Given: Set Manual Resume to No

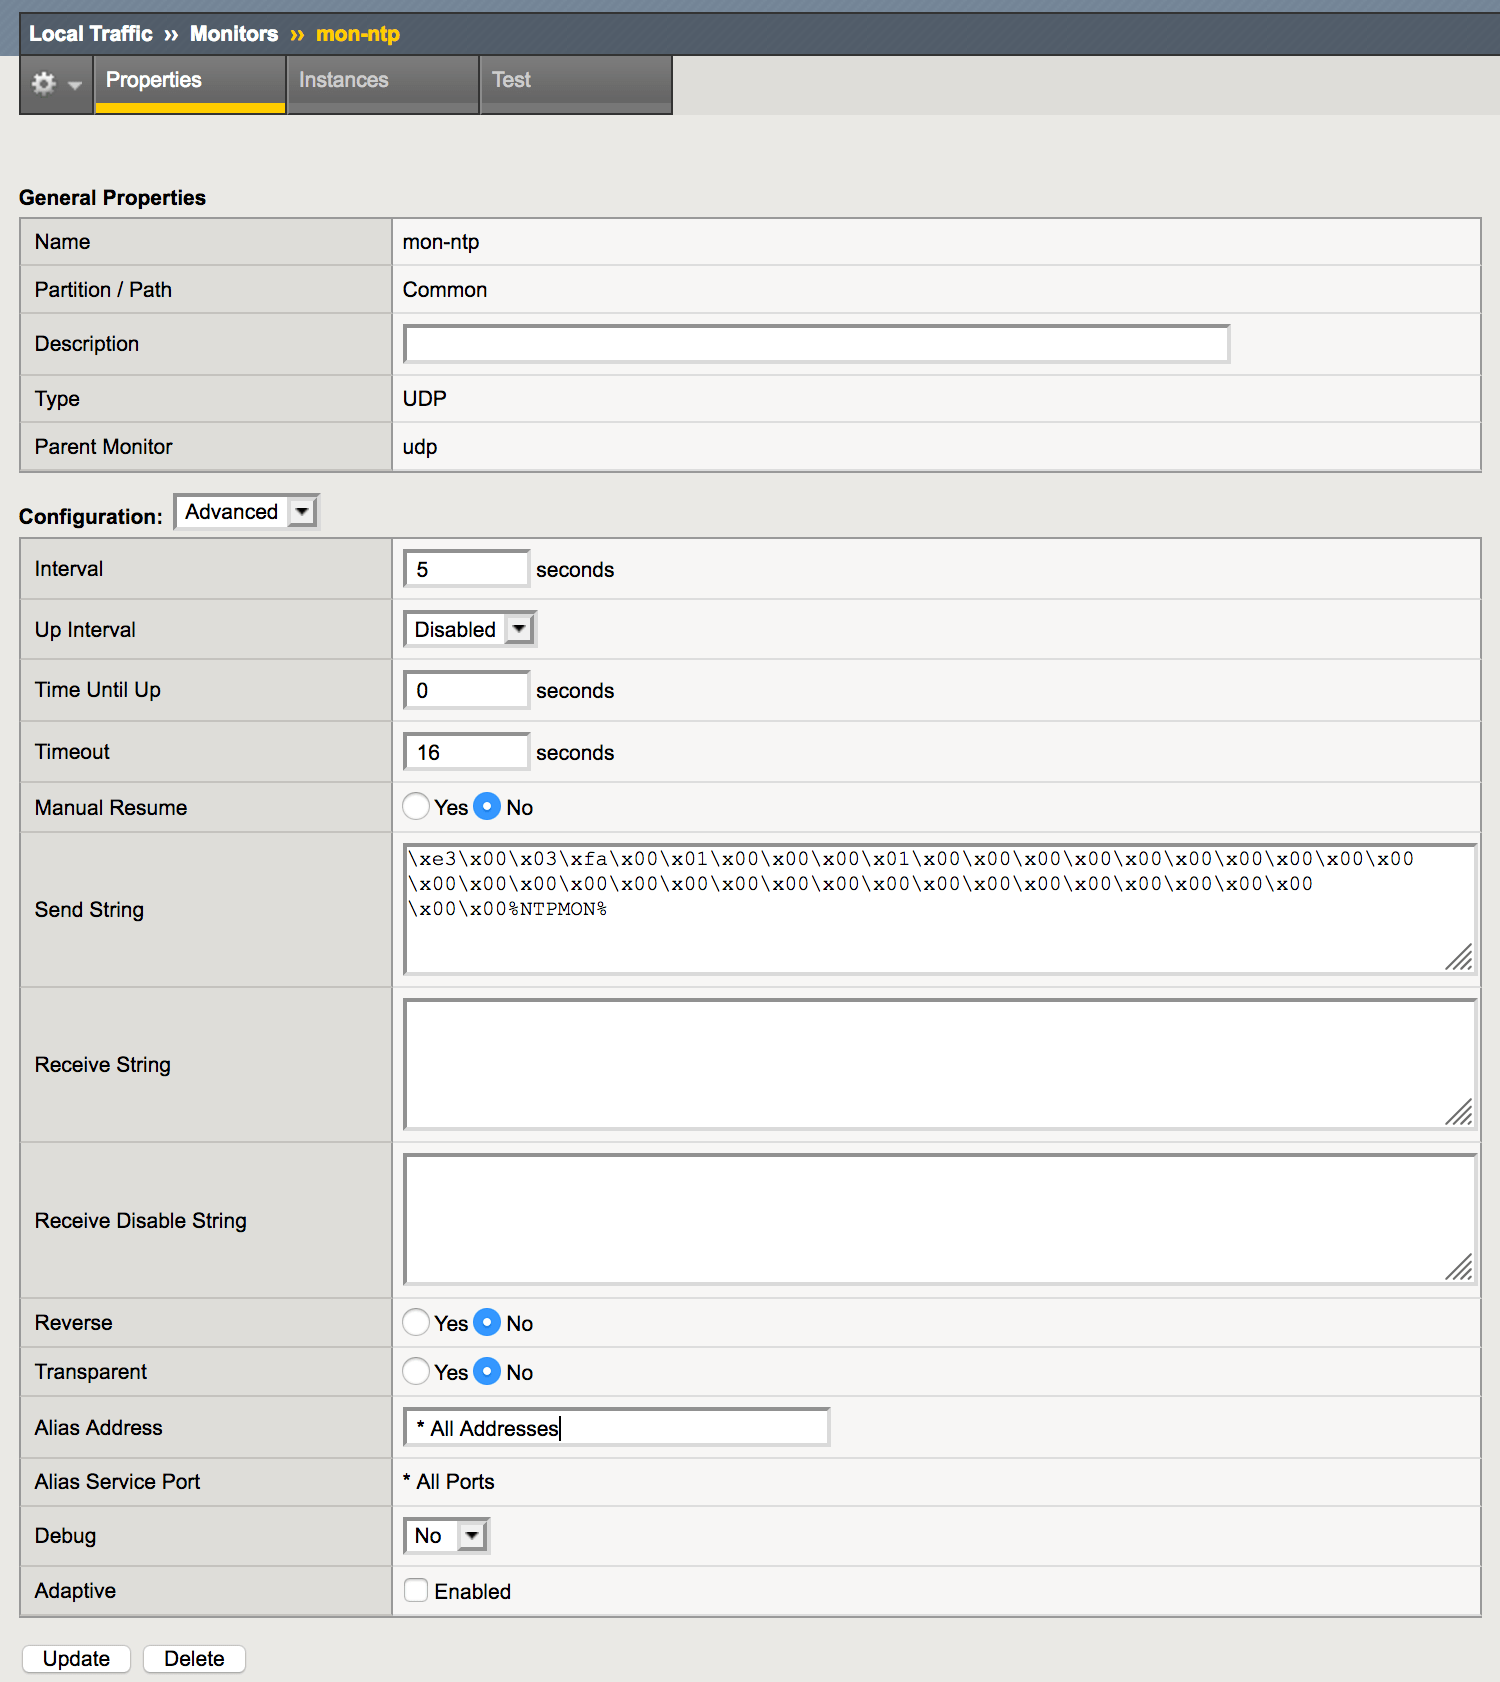Looking at the screenshot, I should point(487,807).
